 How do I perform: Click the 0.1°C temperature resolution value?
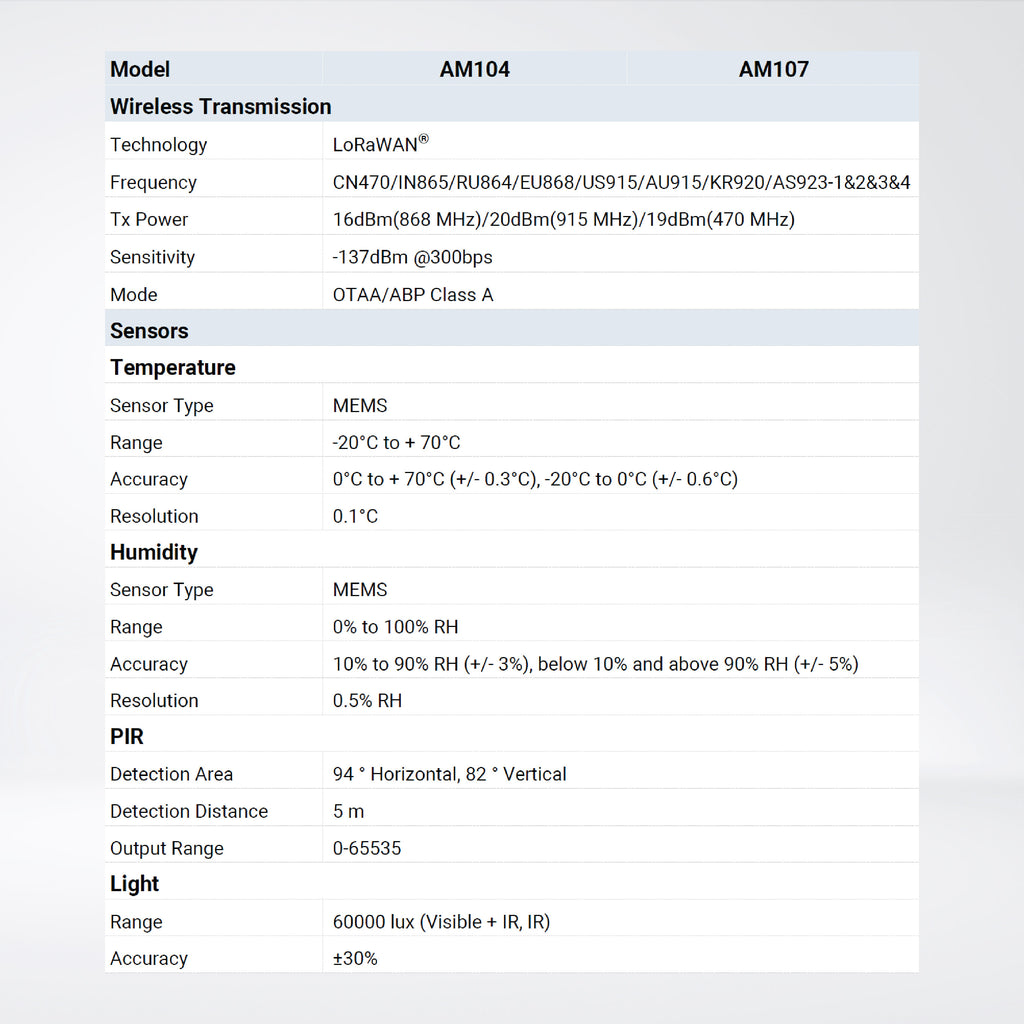[x=355, y=516]
